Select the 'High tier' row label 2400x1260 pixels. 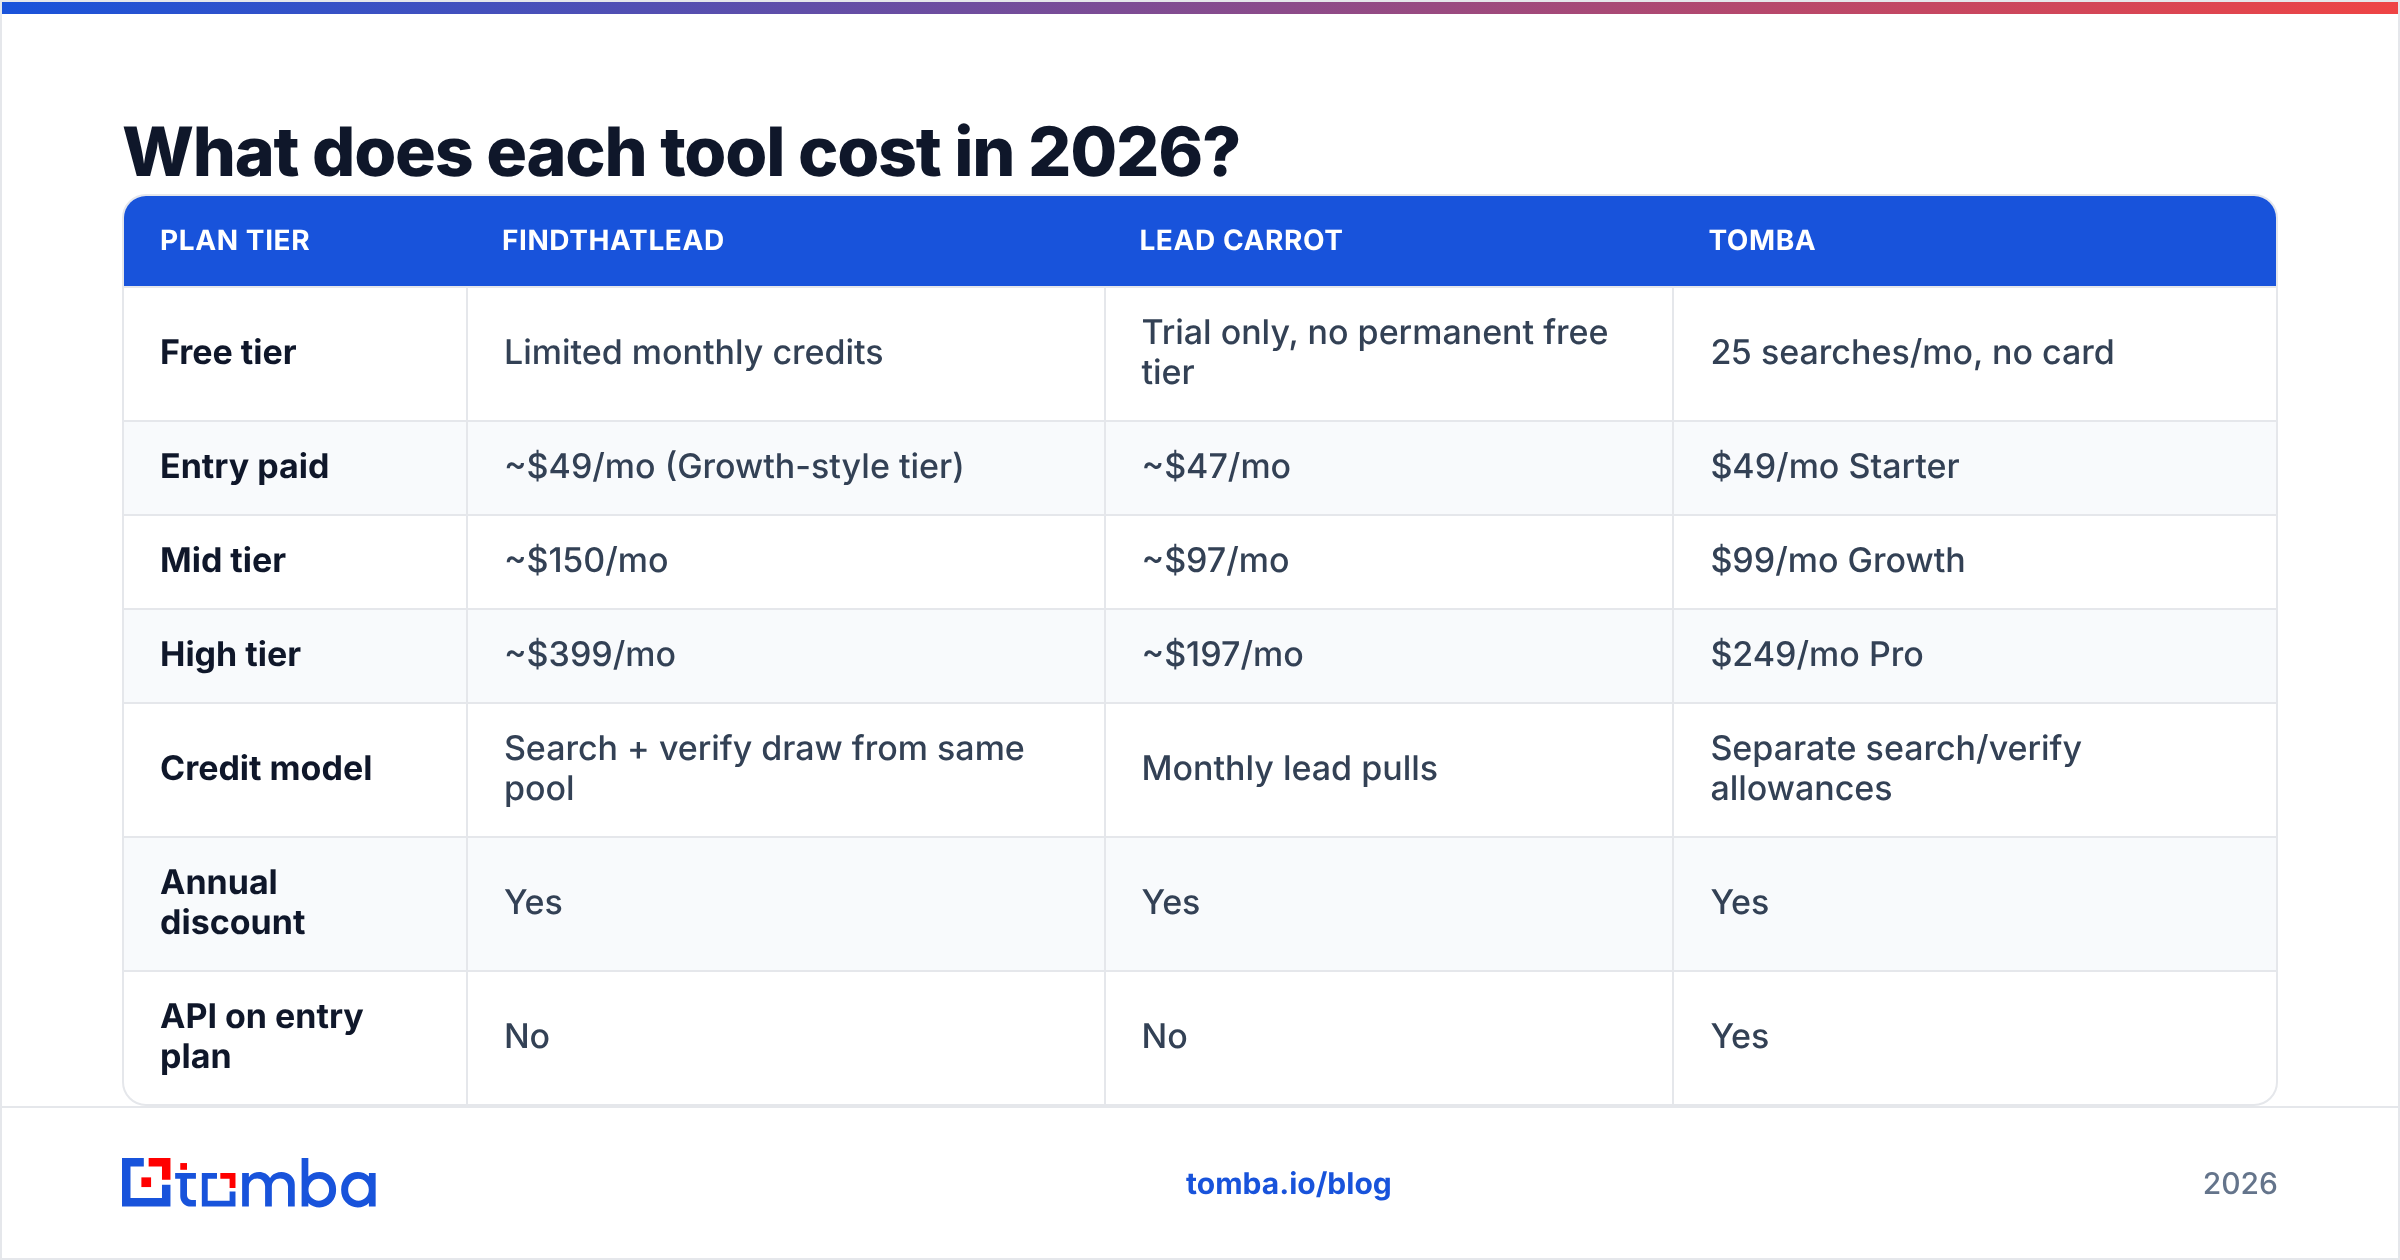pyautogui.click(x=230, y=654)
